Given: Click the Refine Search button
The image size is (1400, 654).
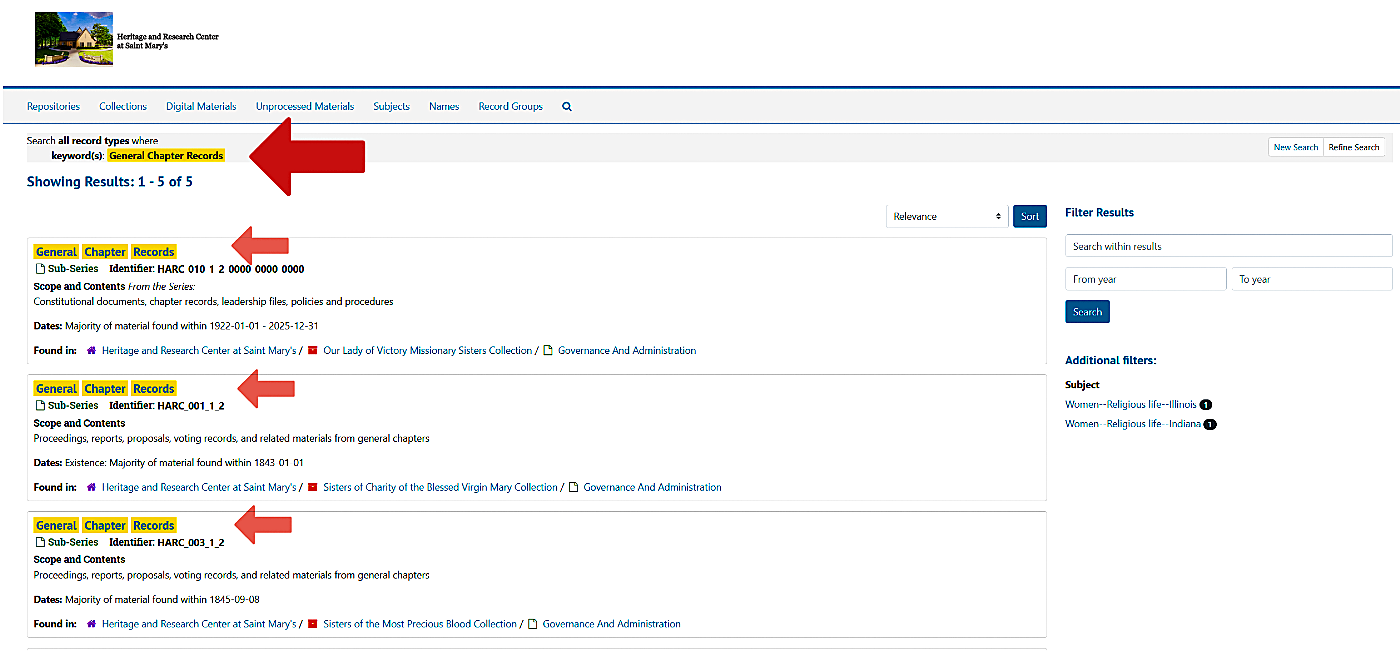Looking at the screenshot, I should [x=1354, y=147].
